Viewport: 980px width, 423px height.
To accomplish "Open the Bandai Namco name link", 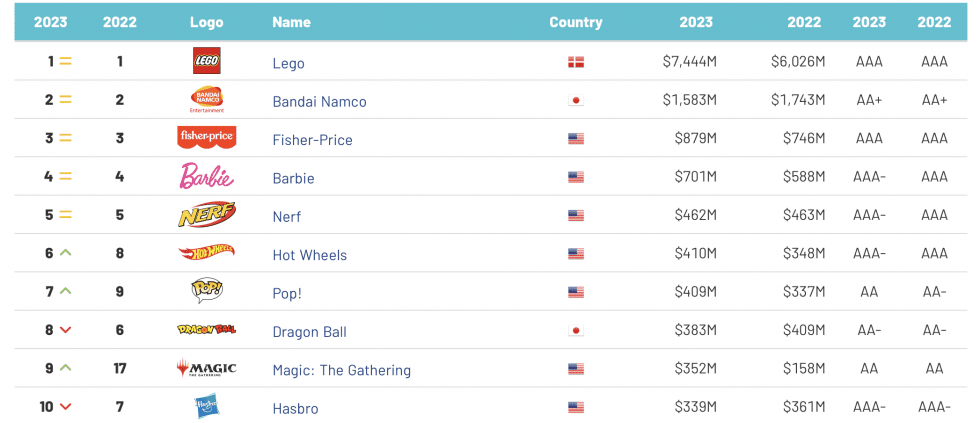I will pos(319,102).
